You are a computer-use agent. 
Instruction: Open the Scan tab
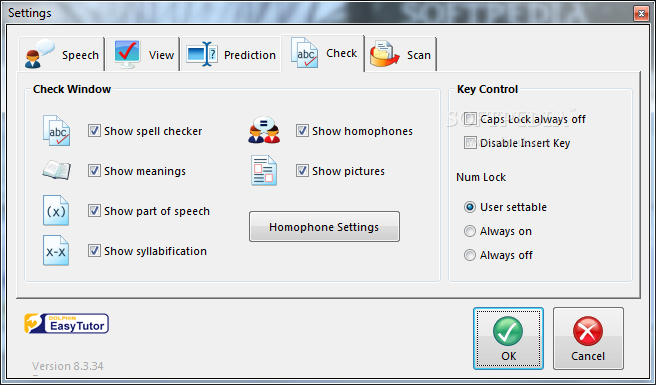tap(401, 54)
